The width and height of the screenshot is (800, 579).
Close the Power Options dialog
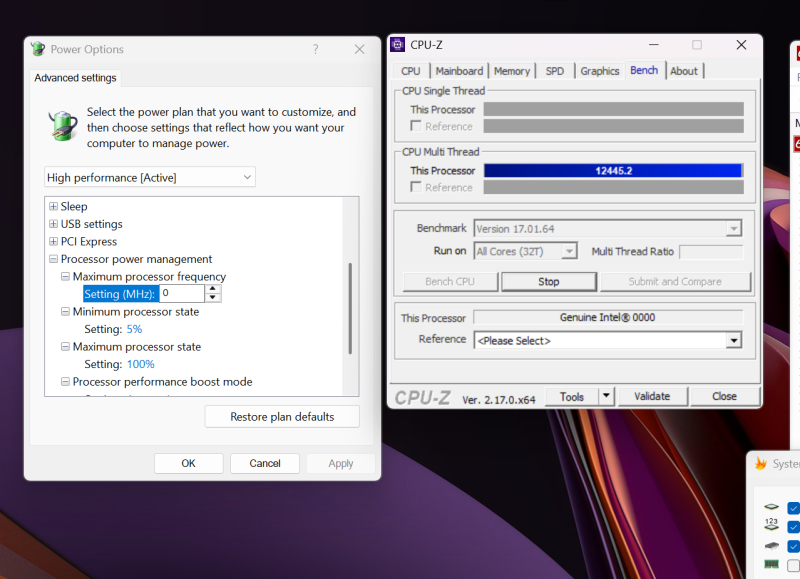(x=360, y=49)
